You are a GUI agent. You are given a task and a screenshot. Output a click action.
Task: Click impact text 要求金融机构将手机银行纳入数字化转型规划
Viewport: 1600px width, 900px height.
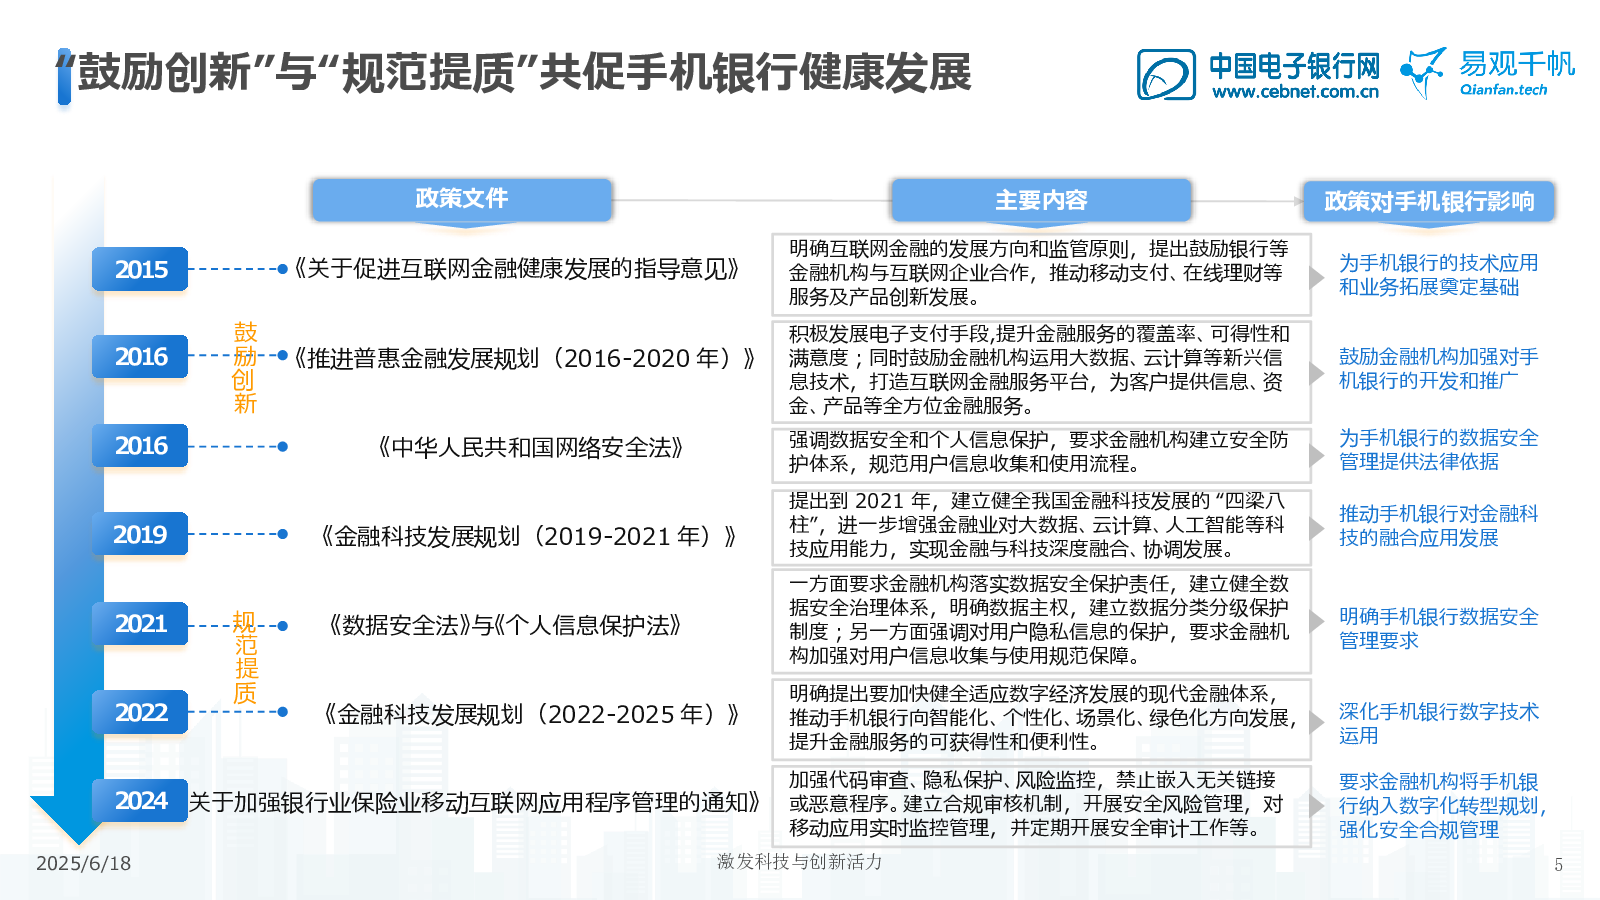tap(1442, 806)
